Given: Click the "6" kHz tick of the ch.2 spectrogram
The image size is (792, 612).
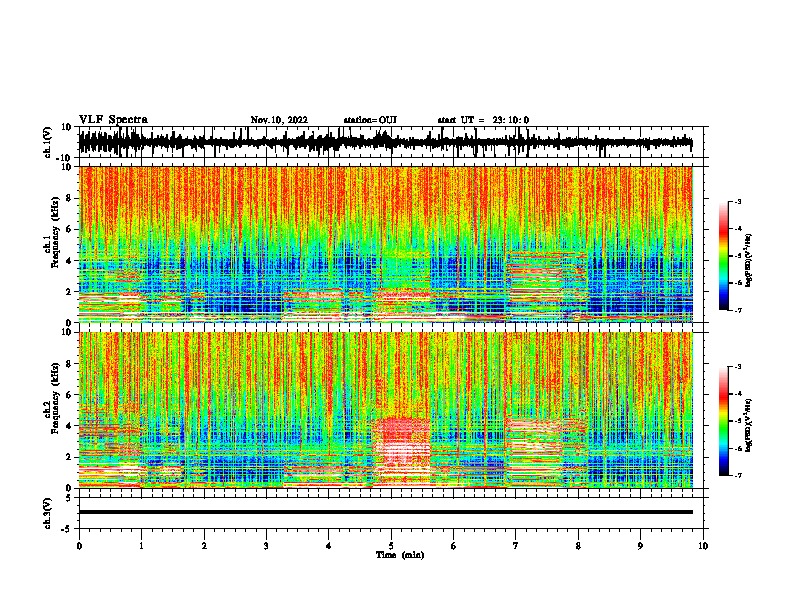Looking at the screenshot, I should tap(69, 394).
